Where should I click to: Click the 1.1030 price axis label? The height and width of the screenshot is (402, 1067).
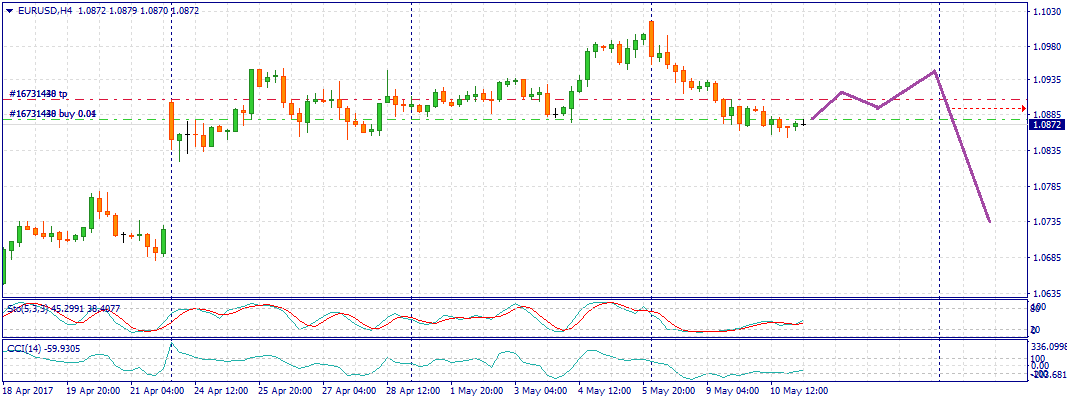pyautogui.click(x=1046, y=12)
